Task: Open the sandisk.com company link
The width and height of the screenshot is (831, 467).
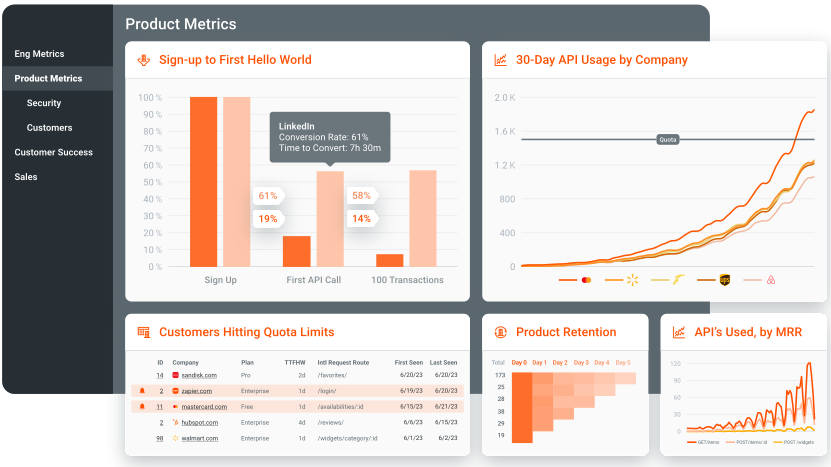Action: pos(199,375)
